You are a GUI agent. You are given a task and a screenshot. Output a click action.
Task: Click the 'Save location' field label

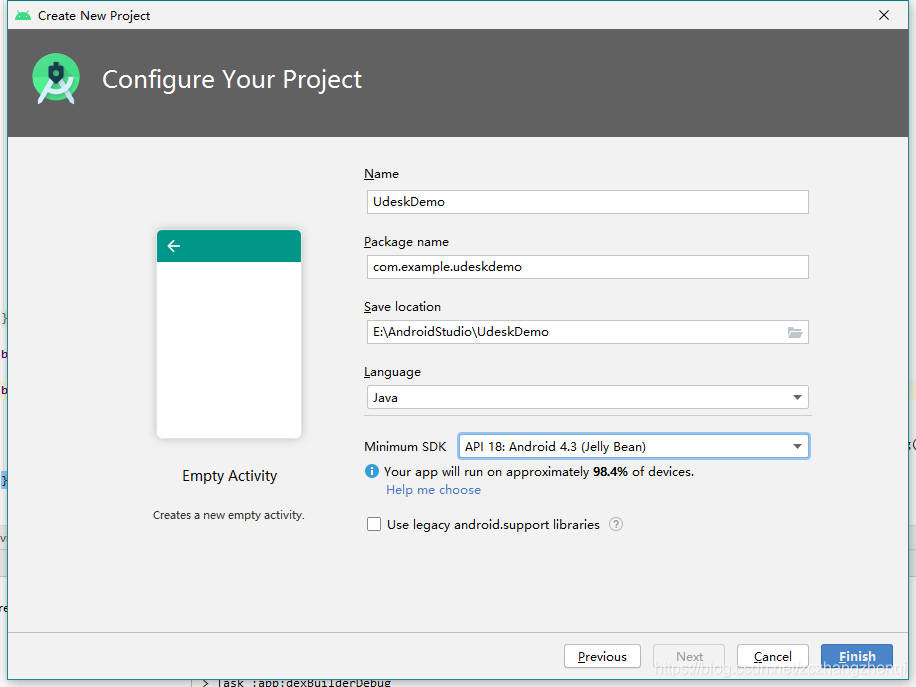point(403,307)
